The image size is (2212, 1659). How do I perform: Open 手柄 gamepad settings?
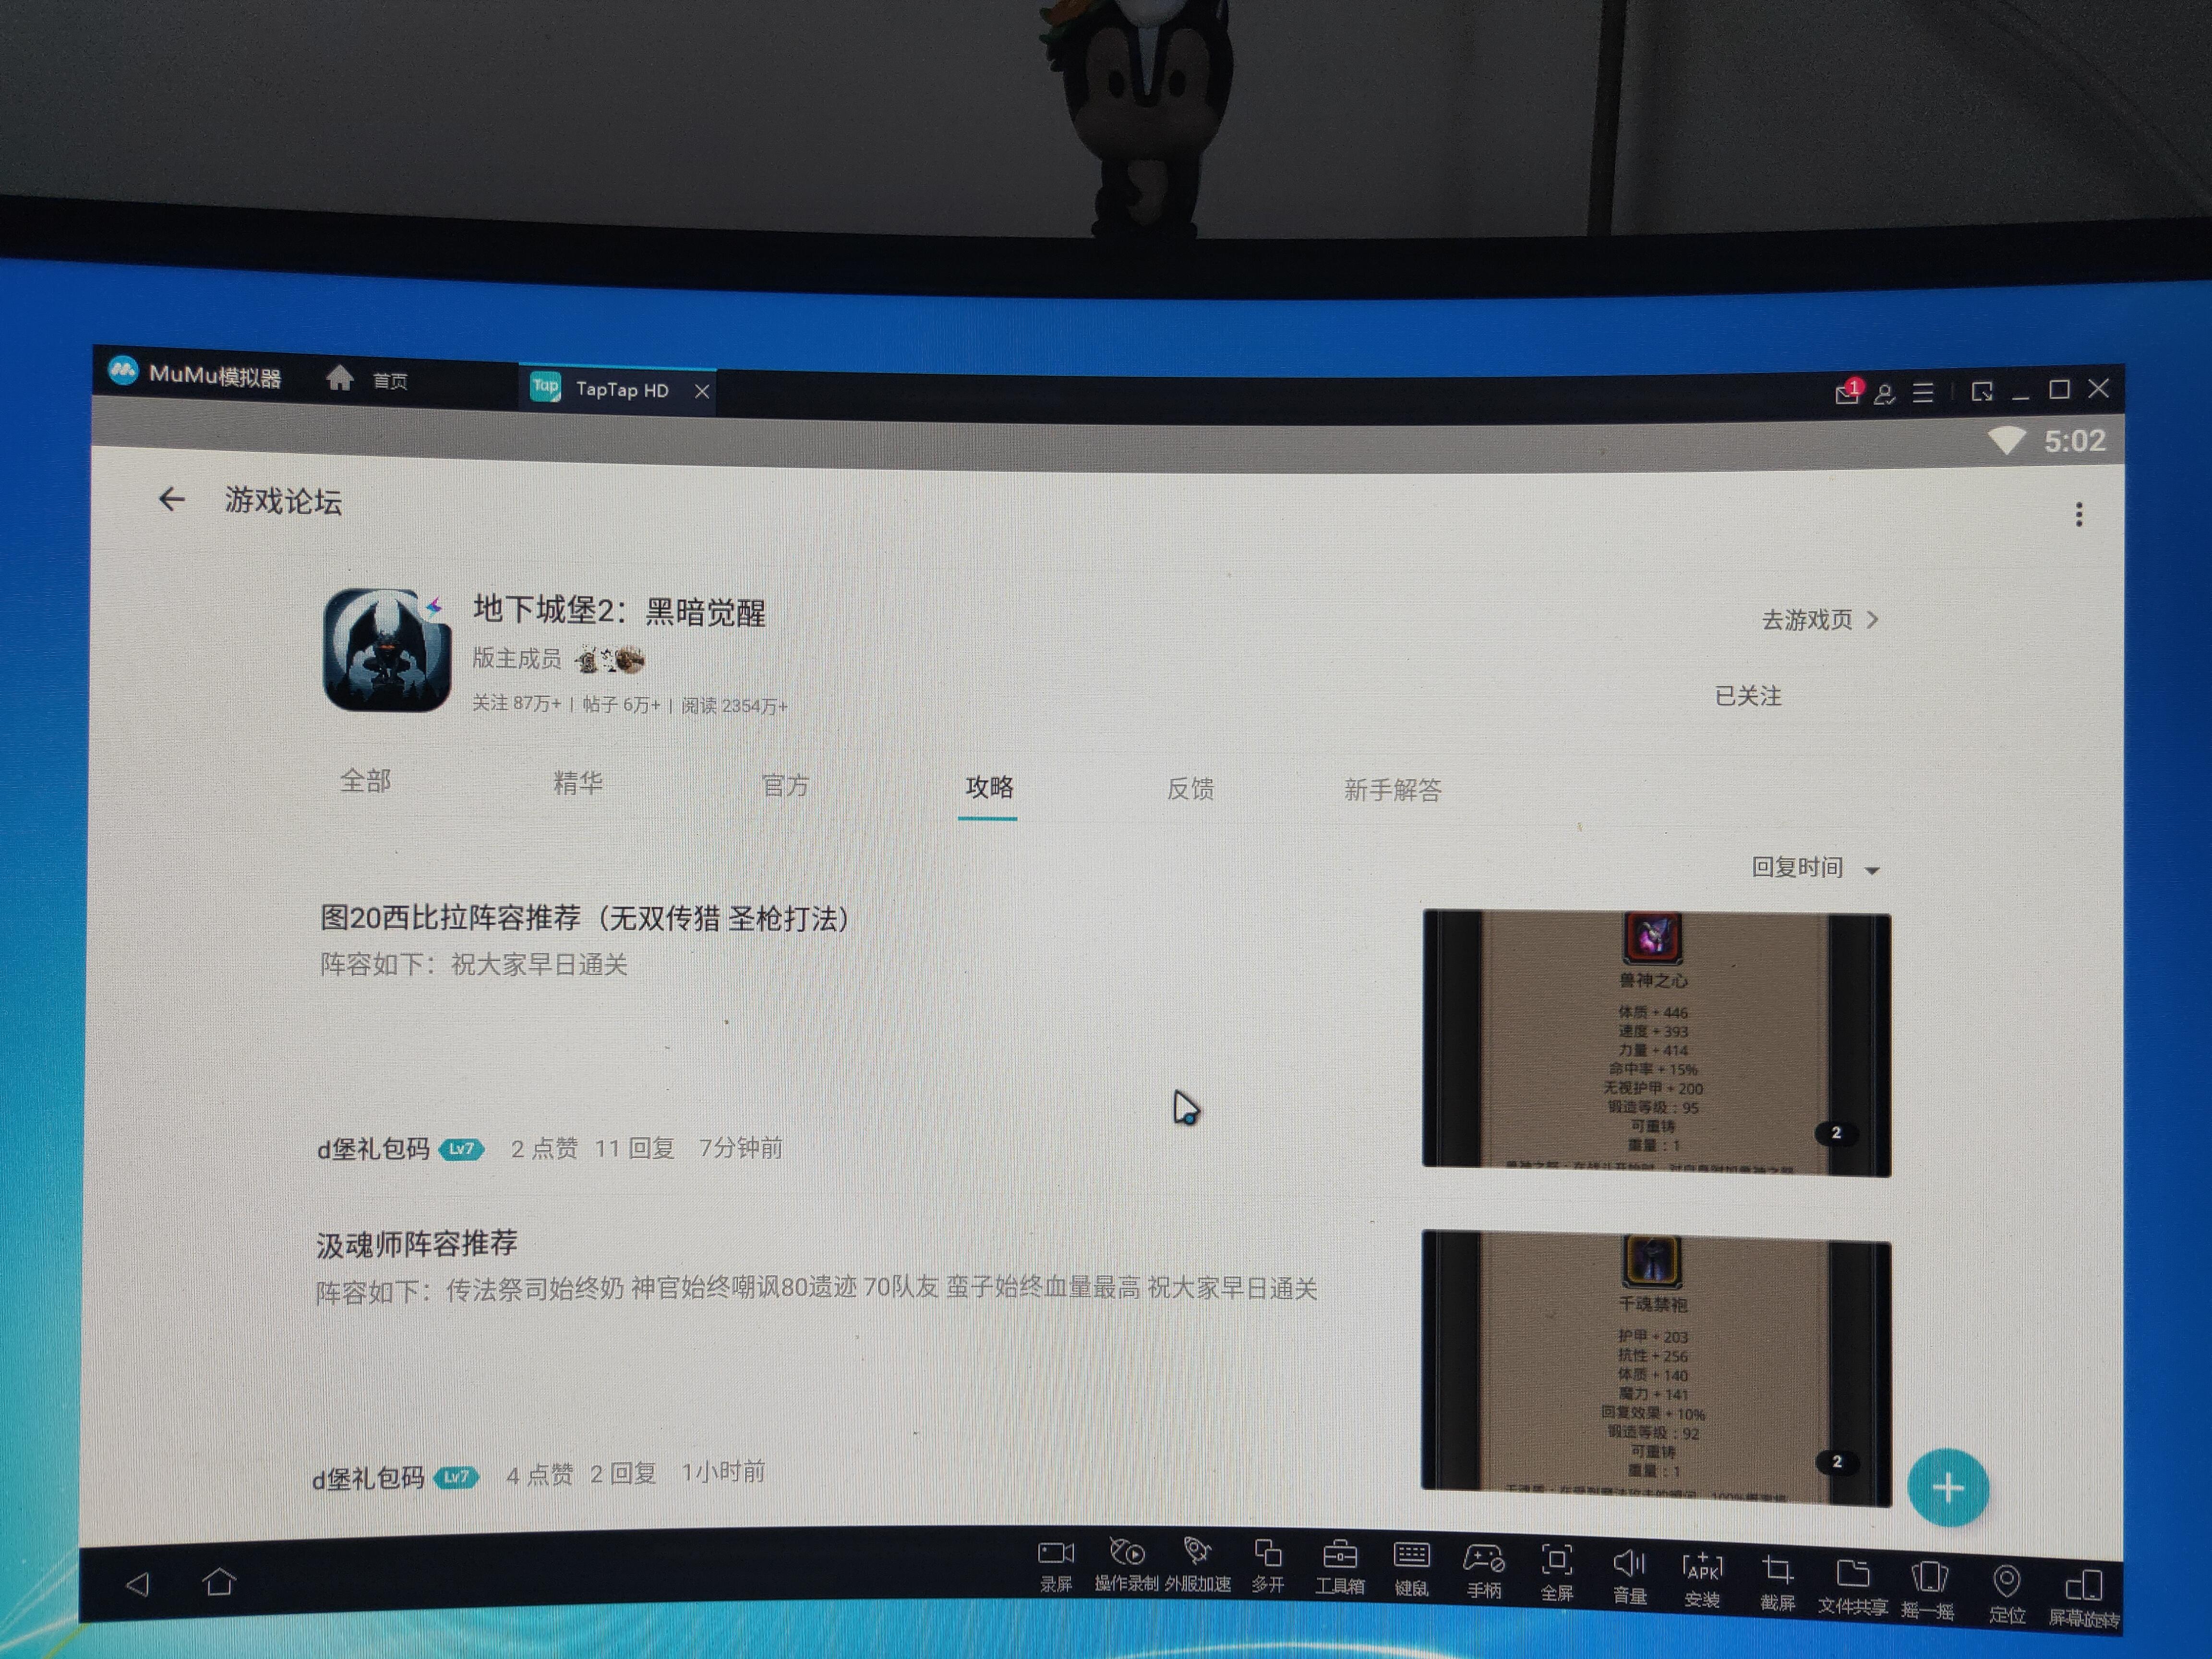tap(1483, 1572)
